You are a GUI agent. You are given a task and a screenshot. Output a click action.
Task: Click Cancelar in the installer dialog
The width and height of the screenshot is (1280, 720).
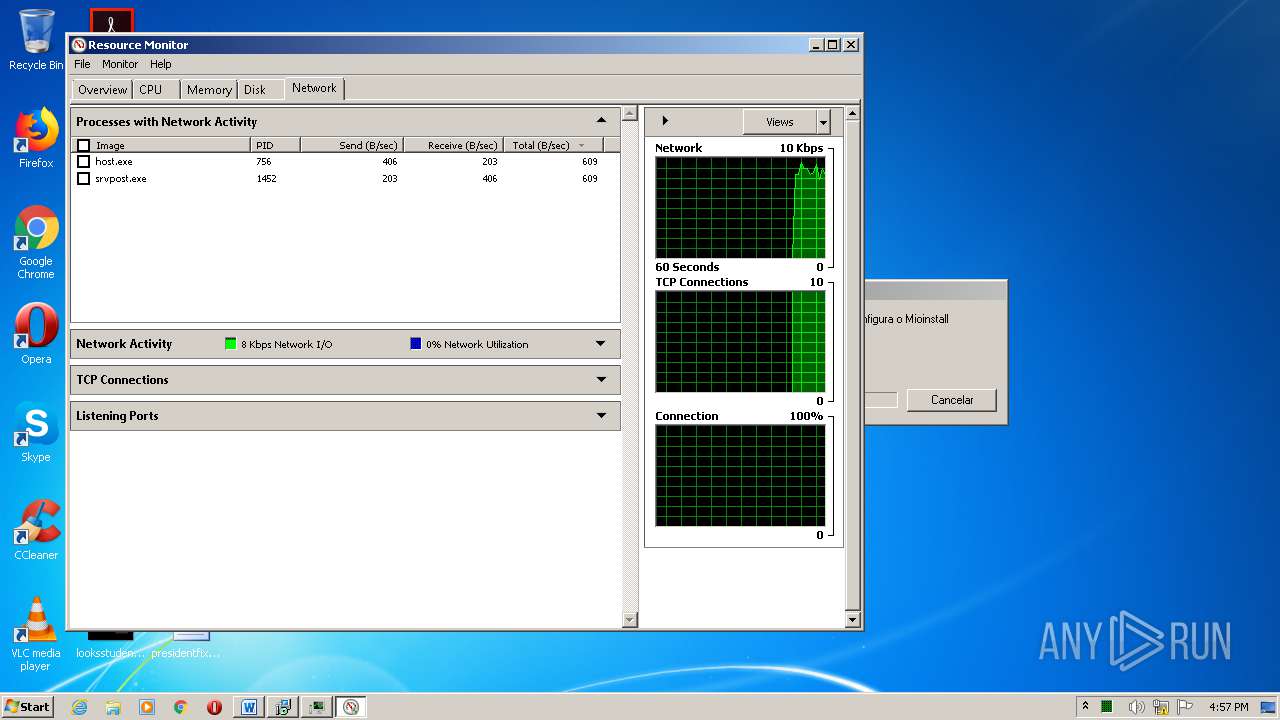(x=952, y=400)
